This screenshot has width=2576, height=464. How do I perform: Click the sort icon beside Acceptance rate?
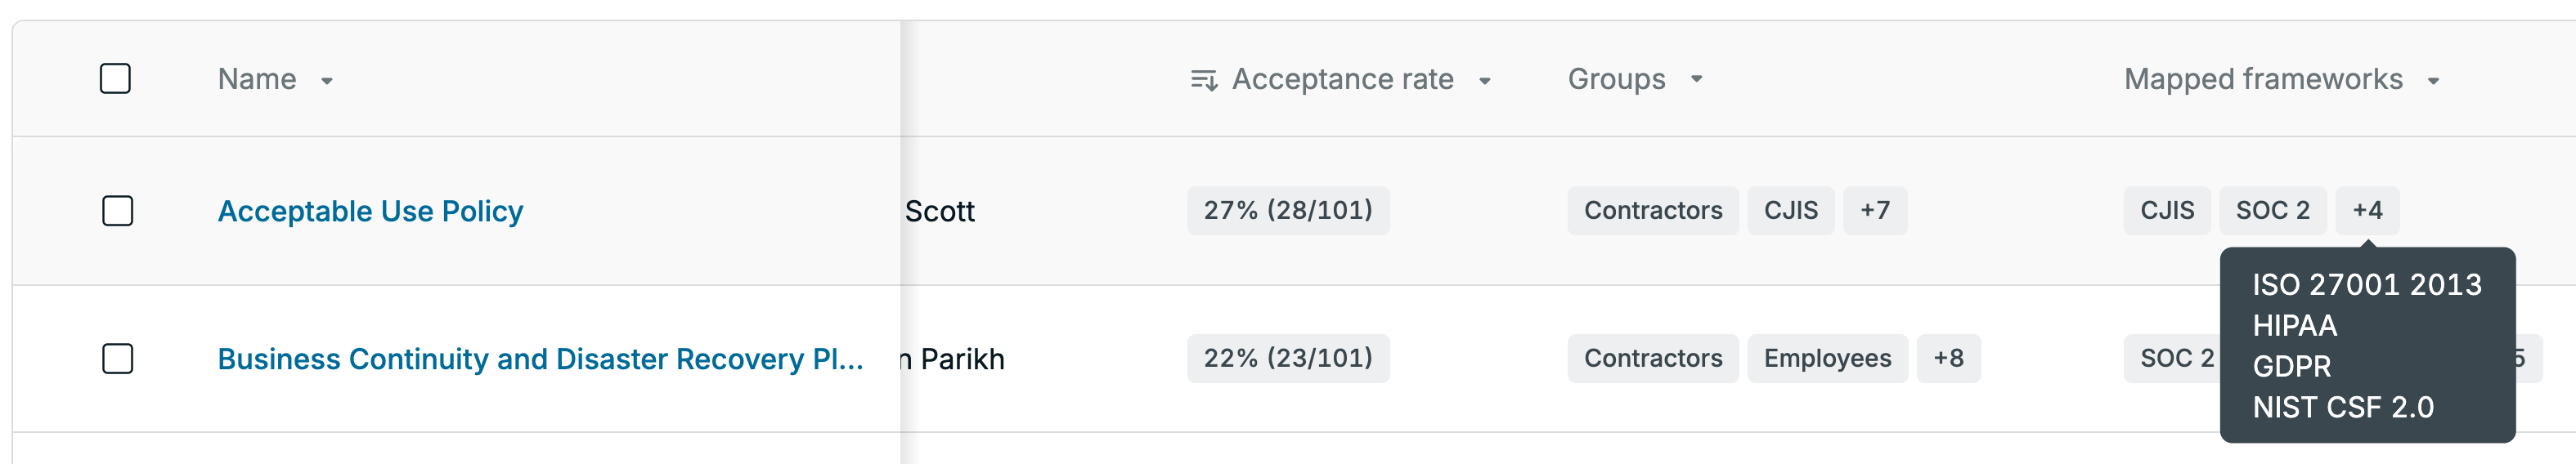pos(1204,80)
